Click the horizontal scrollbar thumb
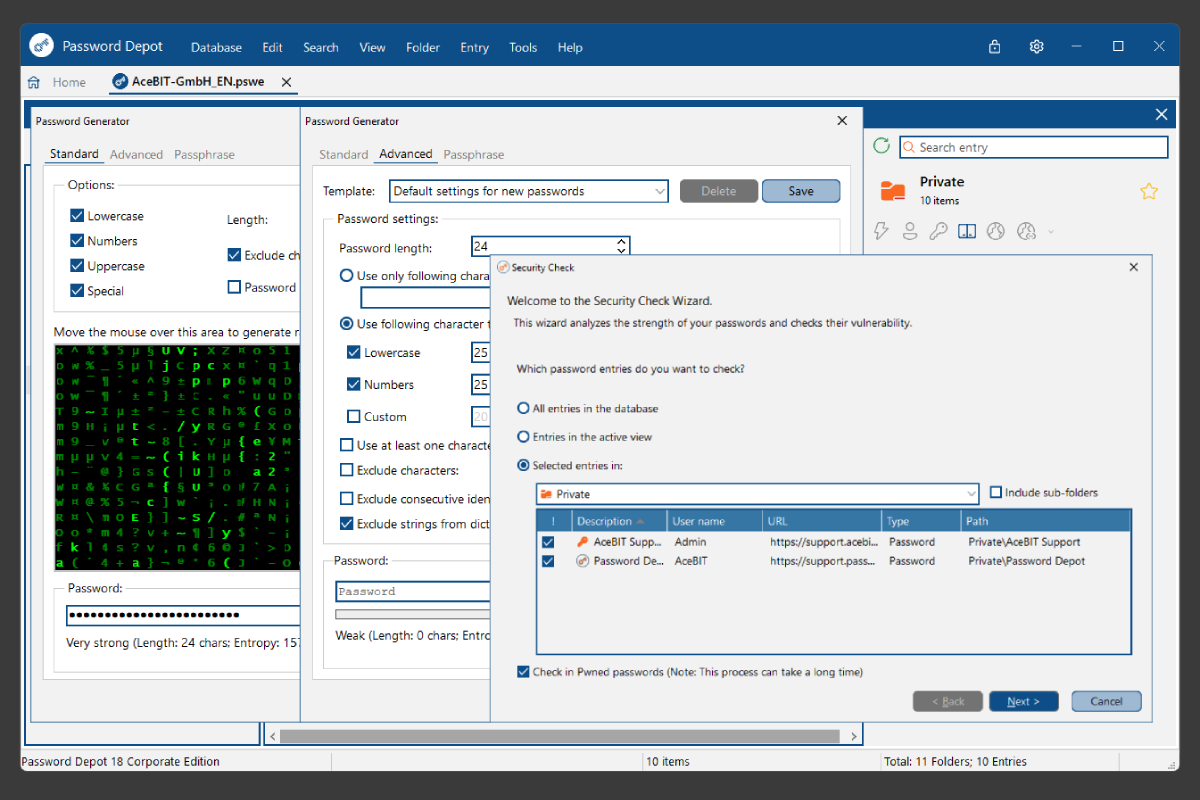Screen dimensions: 1200x800 point(559,736)
